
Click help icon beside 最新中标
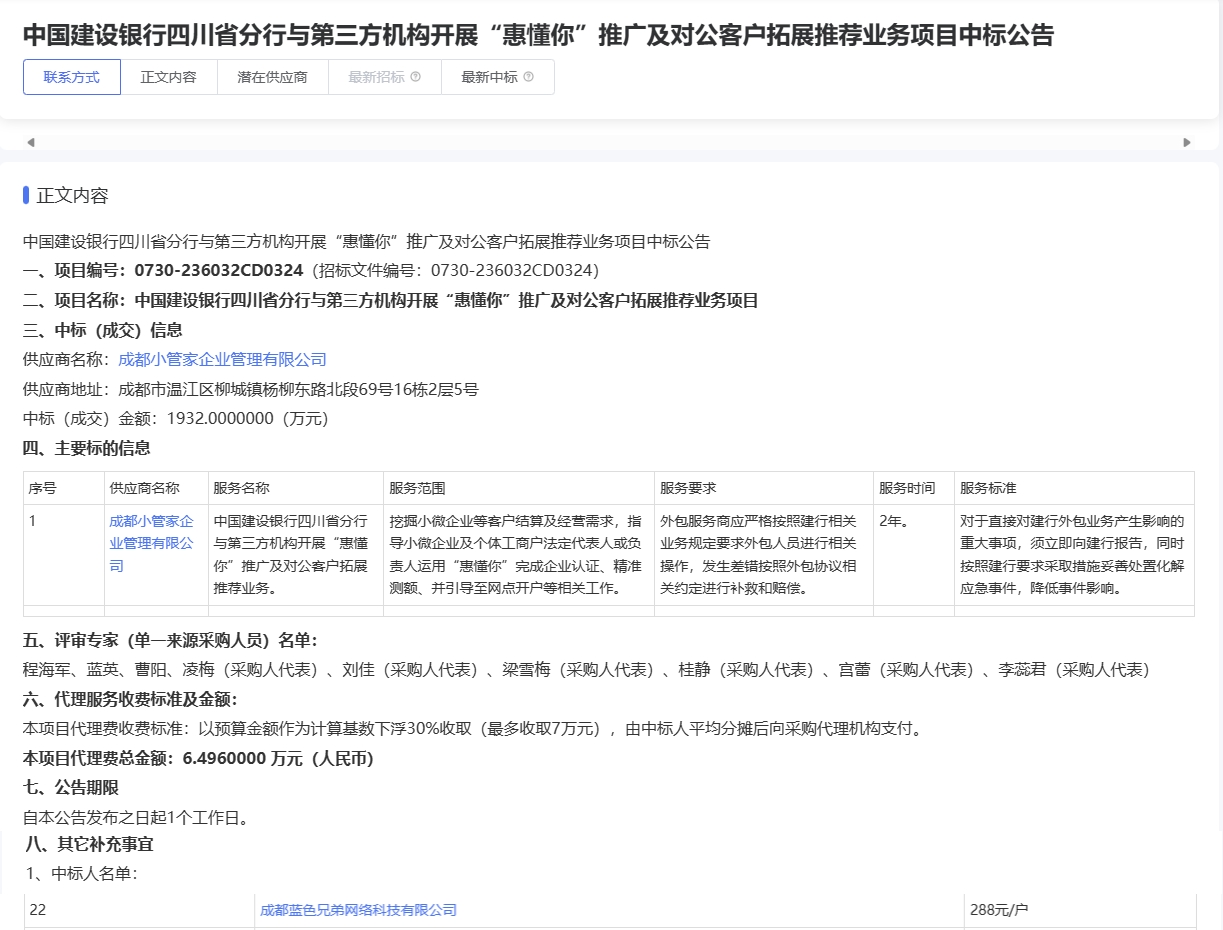[529, 77]
